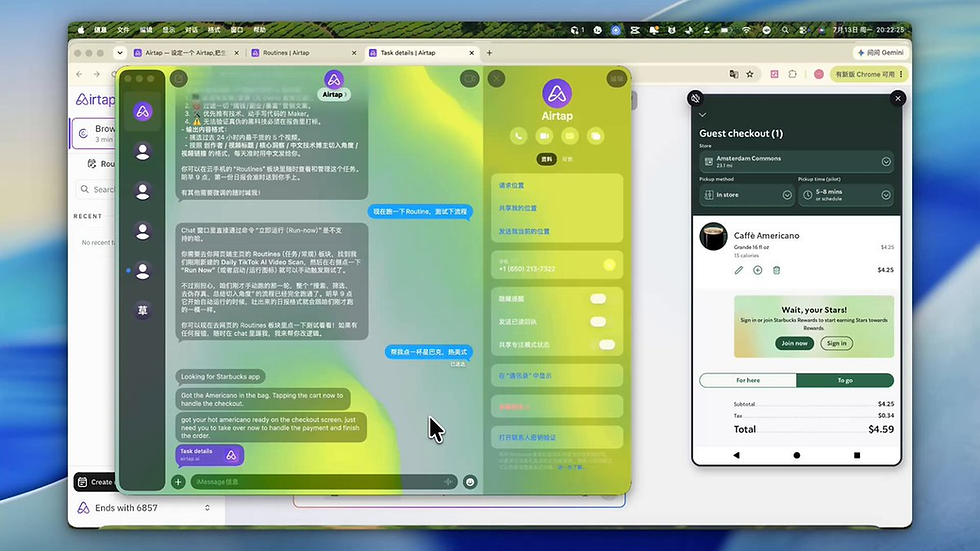Expand the Ends with 6857 account selector
This screenshot has width=980, height=551.
207,508
